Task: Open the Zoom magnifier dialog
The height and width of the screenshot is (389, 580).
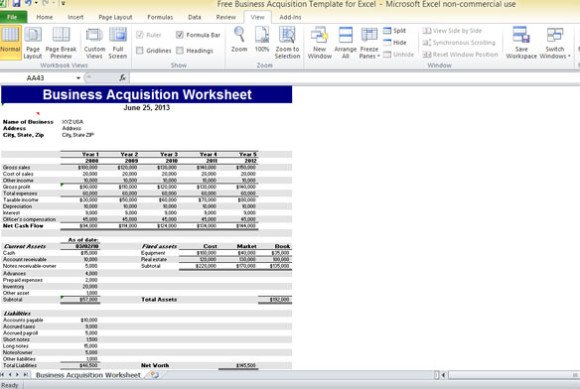Action: [x=239, y=40]
